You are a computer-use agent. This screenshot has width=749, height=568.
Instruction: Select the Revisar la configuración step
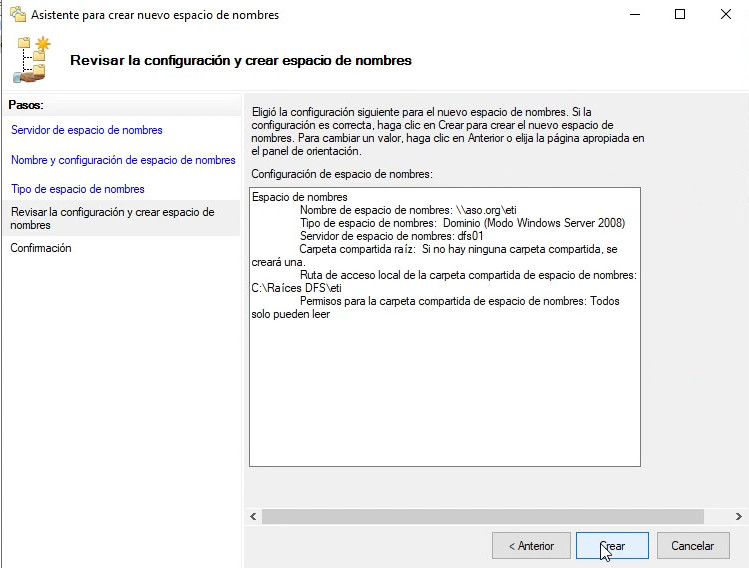(112, 218)
